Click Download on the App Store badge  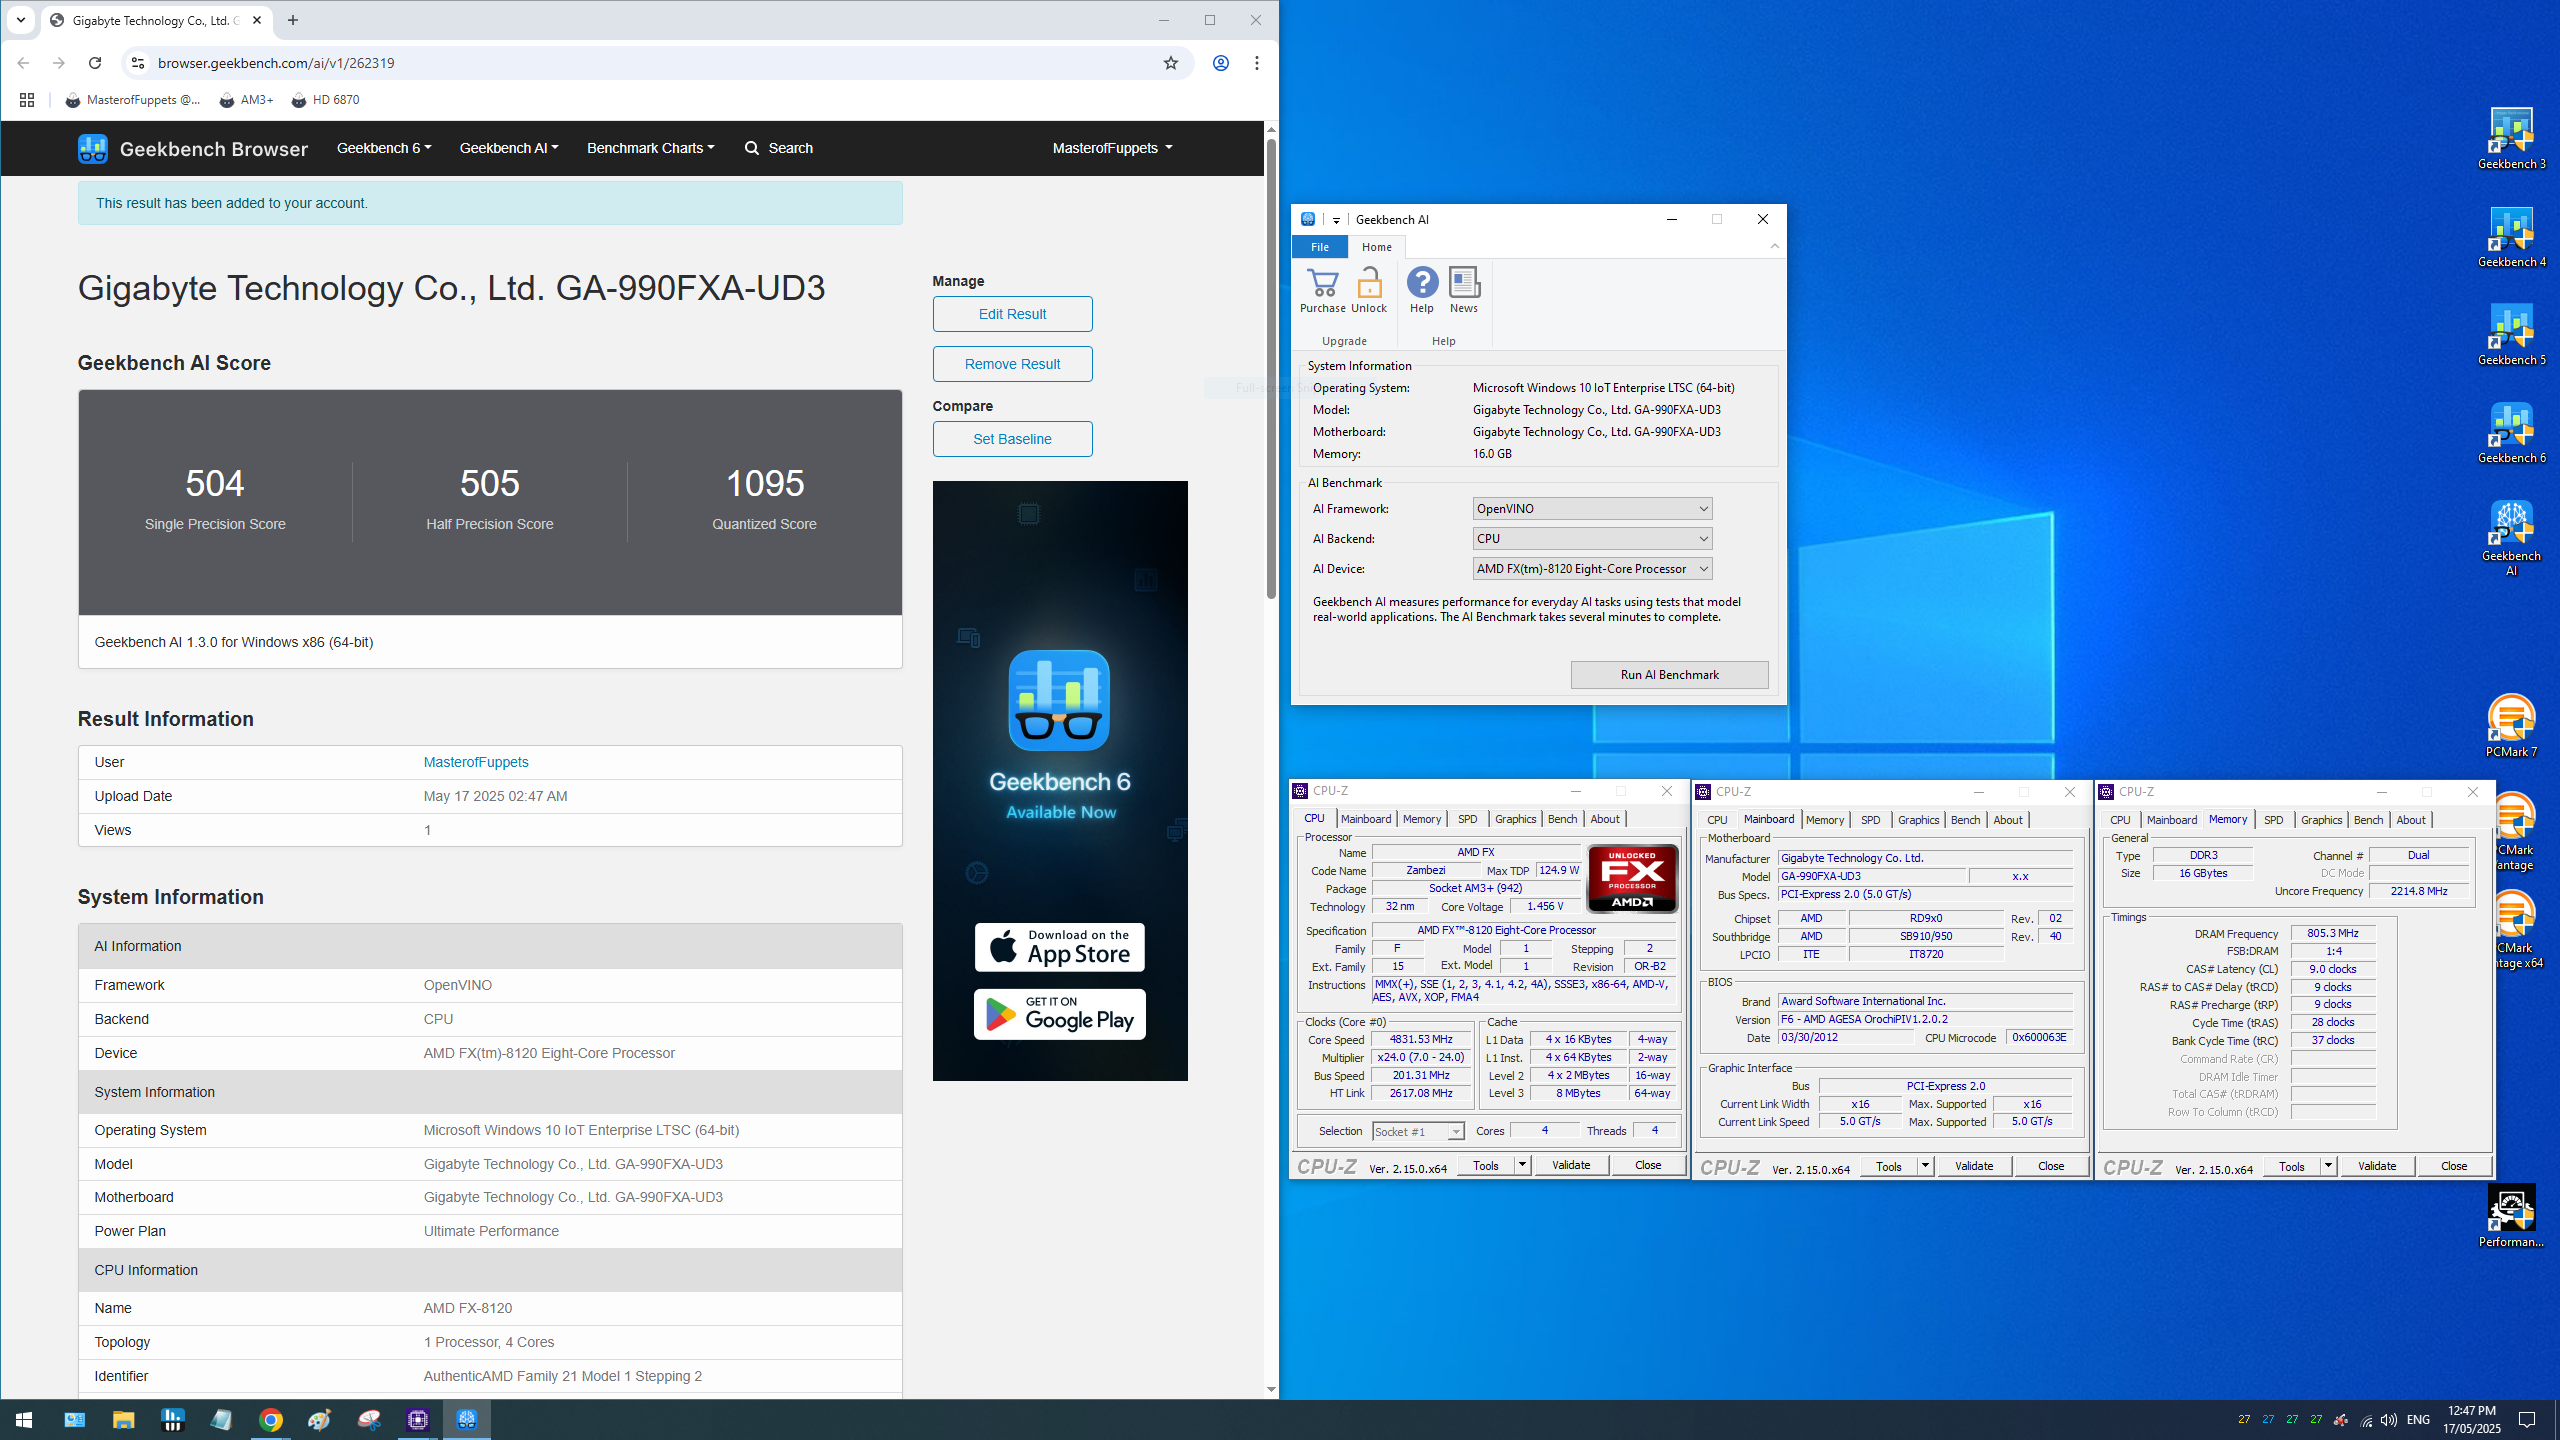pyautogui.click(x=1059, y=947)
